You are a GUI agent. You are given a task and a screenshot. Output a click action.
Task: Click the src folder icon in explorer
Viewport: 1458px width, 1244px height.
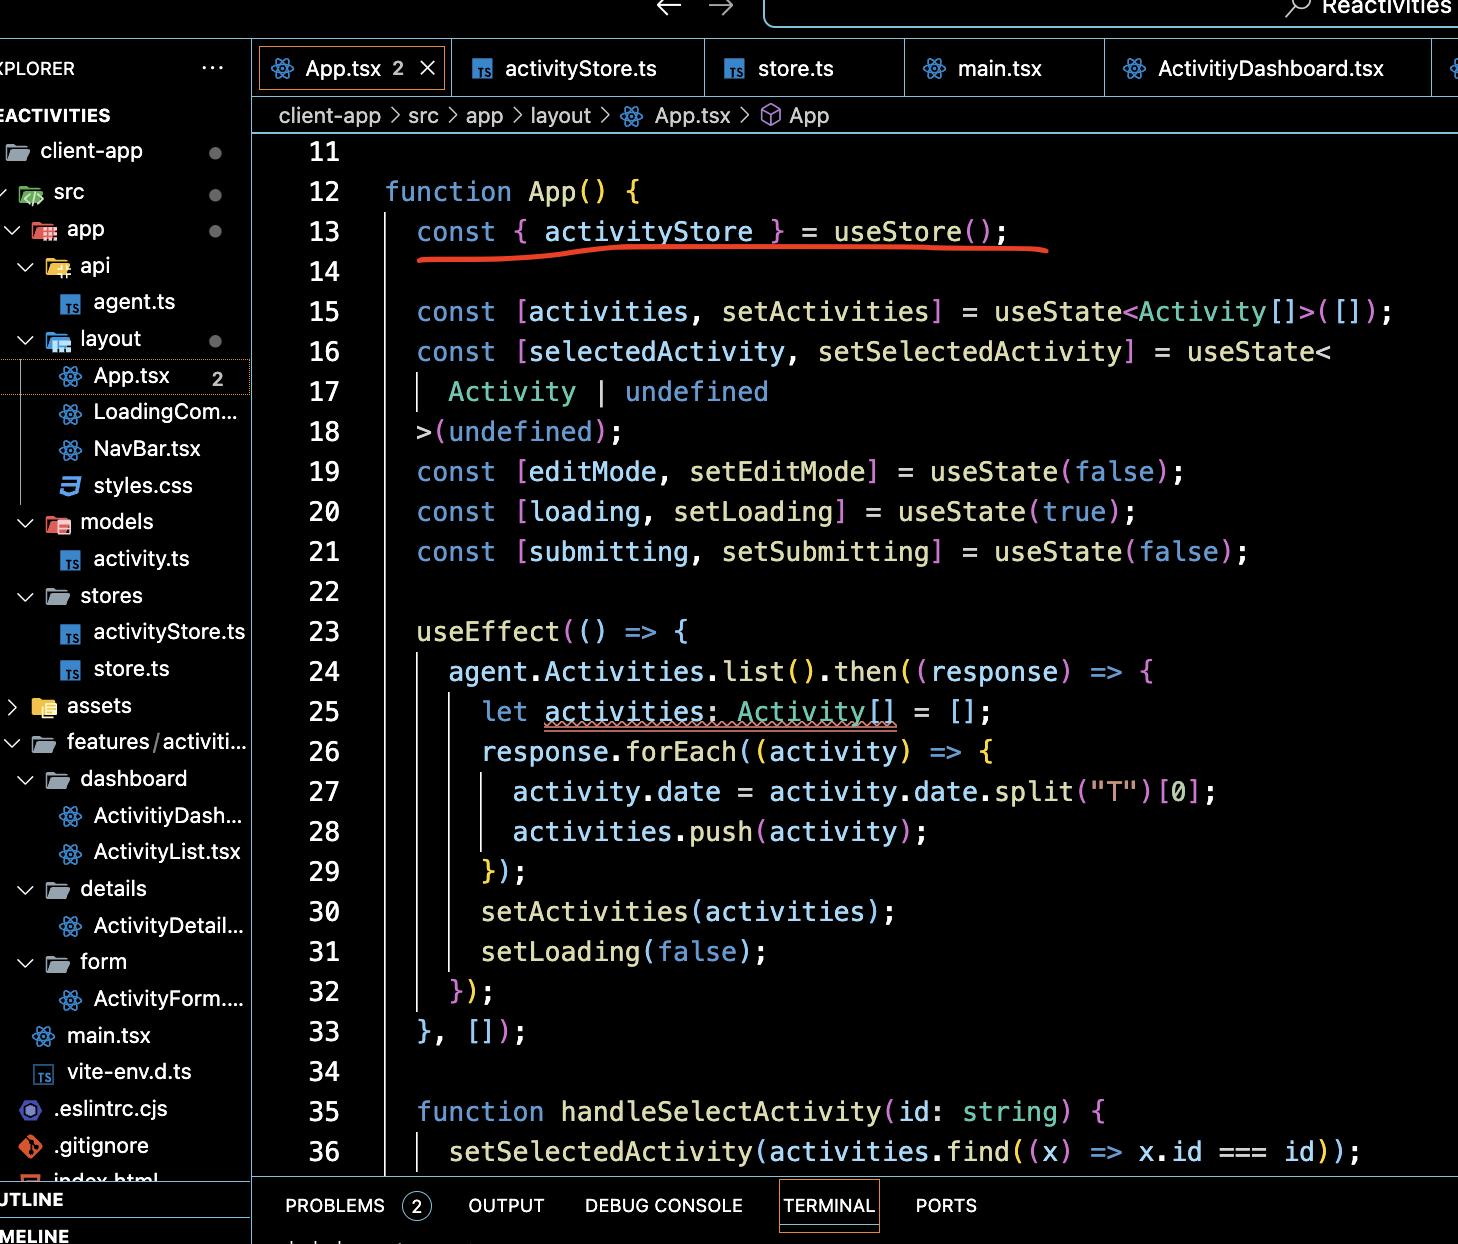click(32, 193)
